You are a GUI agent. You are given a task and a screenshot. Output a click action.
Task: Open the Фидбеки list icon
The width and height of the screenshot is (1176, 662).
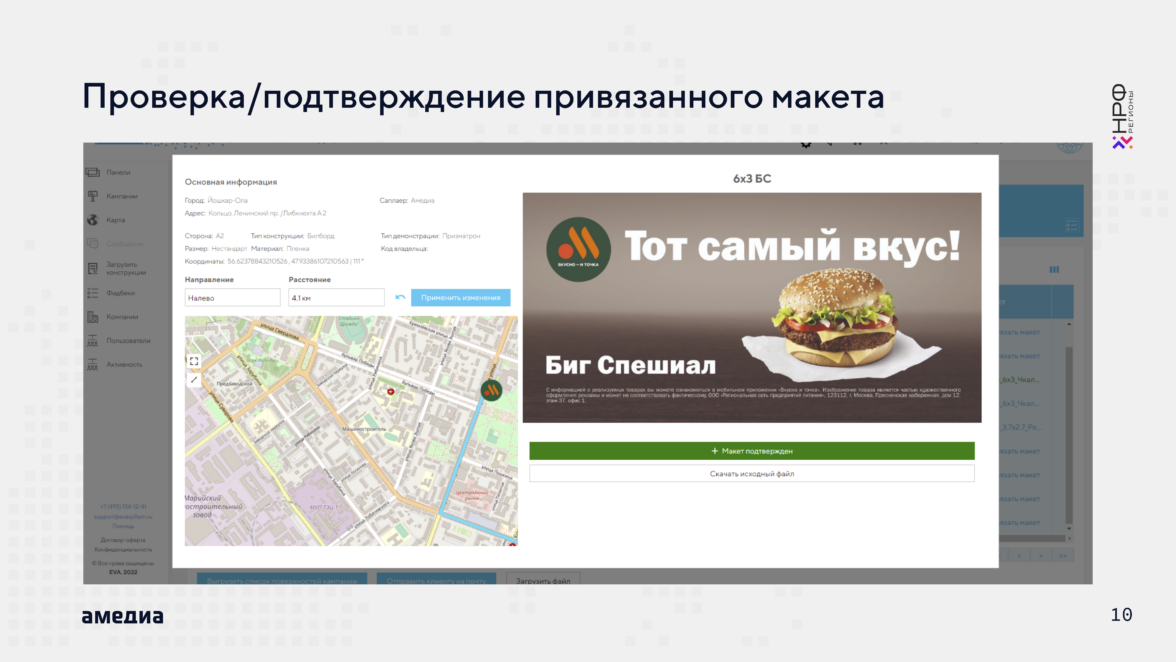[92, 293]
